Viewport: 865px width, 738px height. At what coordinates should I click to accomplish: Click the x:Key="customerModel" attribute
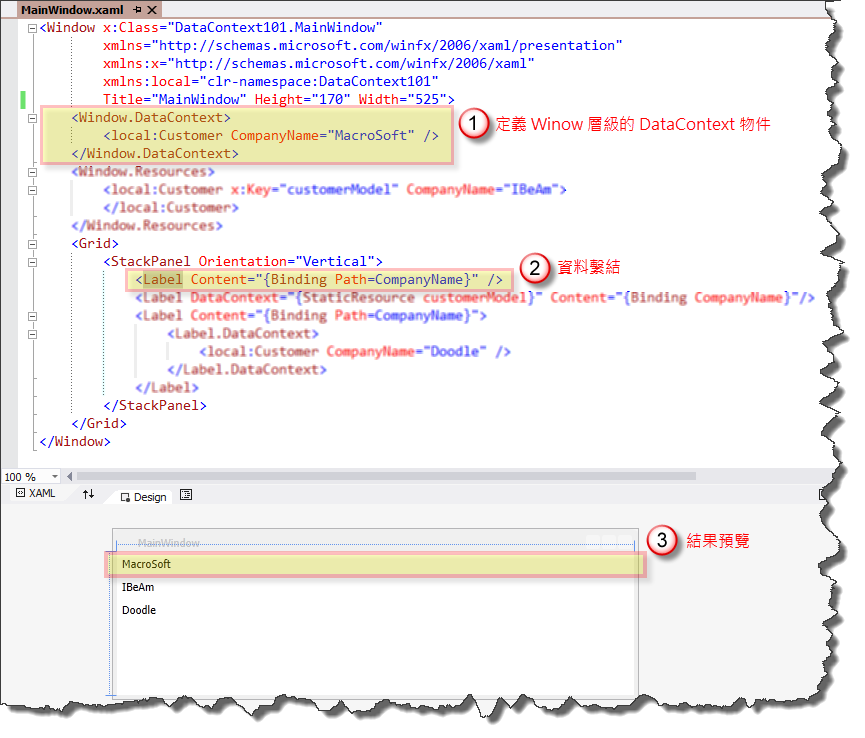point(314,190)
